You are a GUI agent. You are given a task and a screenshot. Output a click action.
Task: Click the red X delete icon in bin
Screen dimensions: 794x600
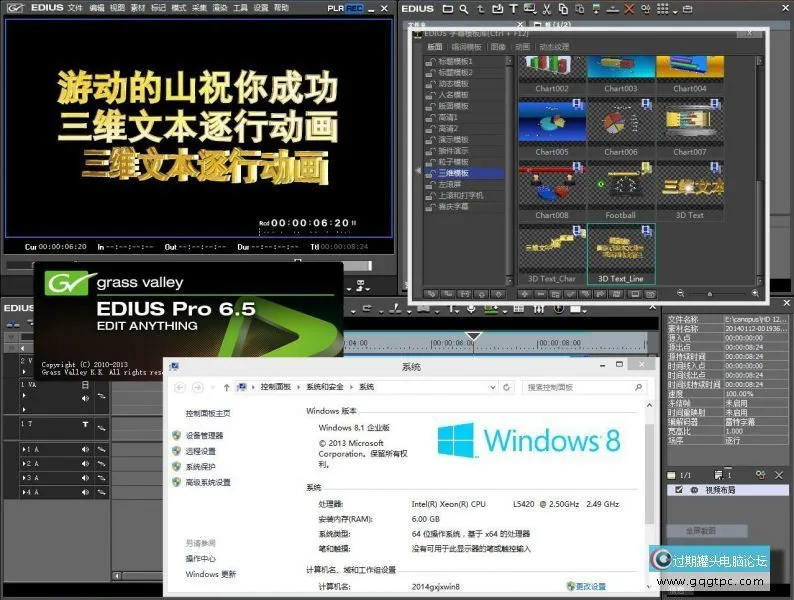click(x=629, y=9)
